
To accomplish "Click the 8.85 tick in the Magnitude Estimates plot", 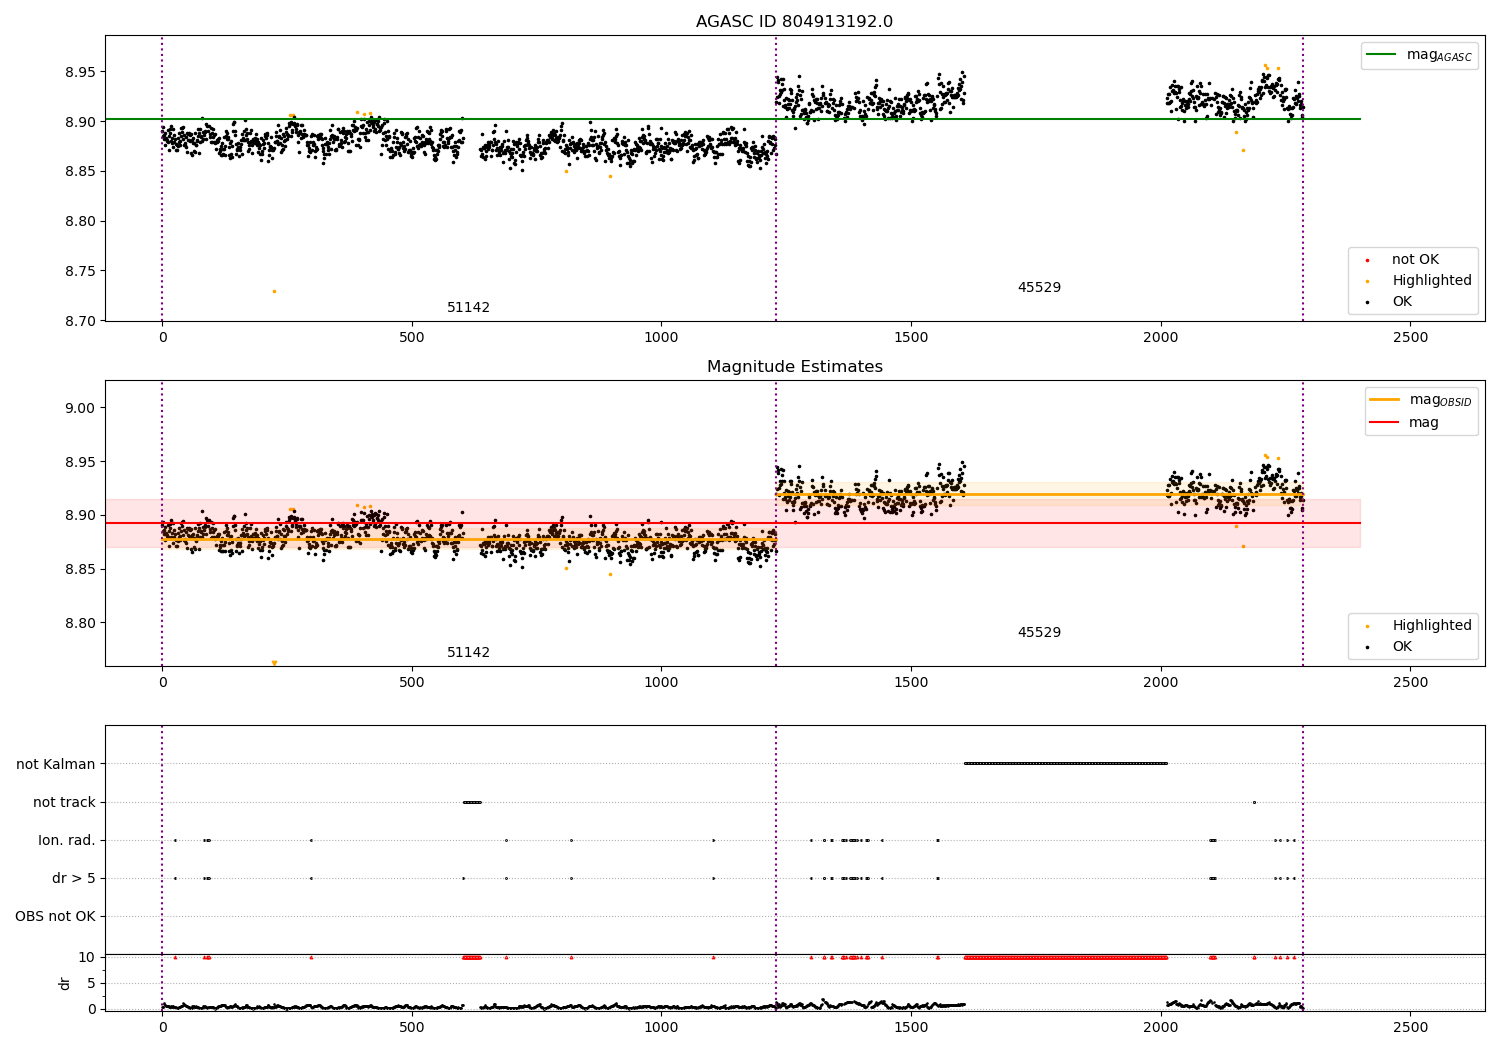I will tap(81, 570).
